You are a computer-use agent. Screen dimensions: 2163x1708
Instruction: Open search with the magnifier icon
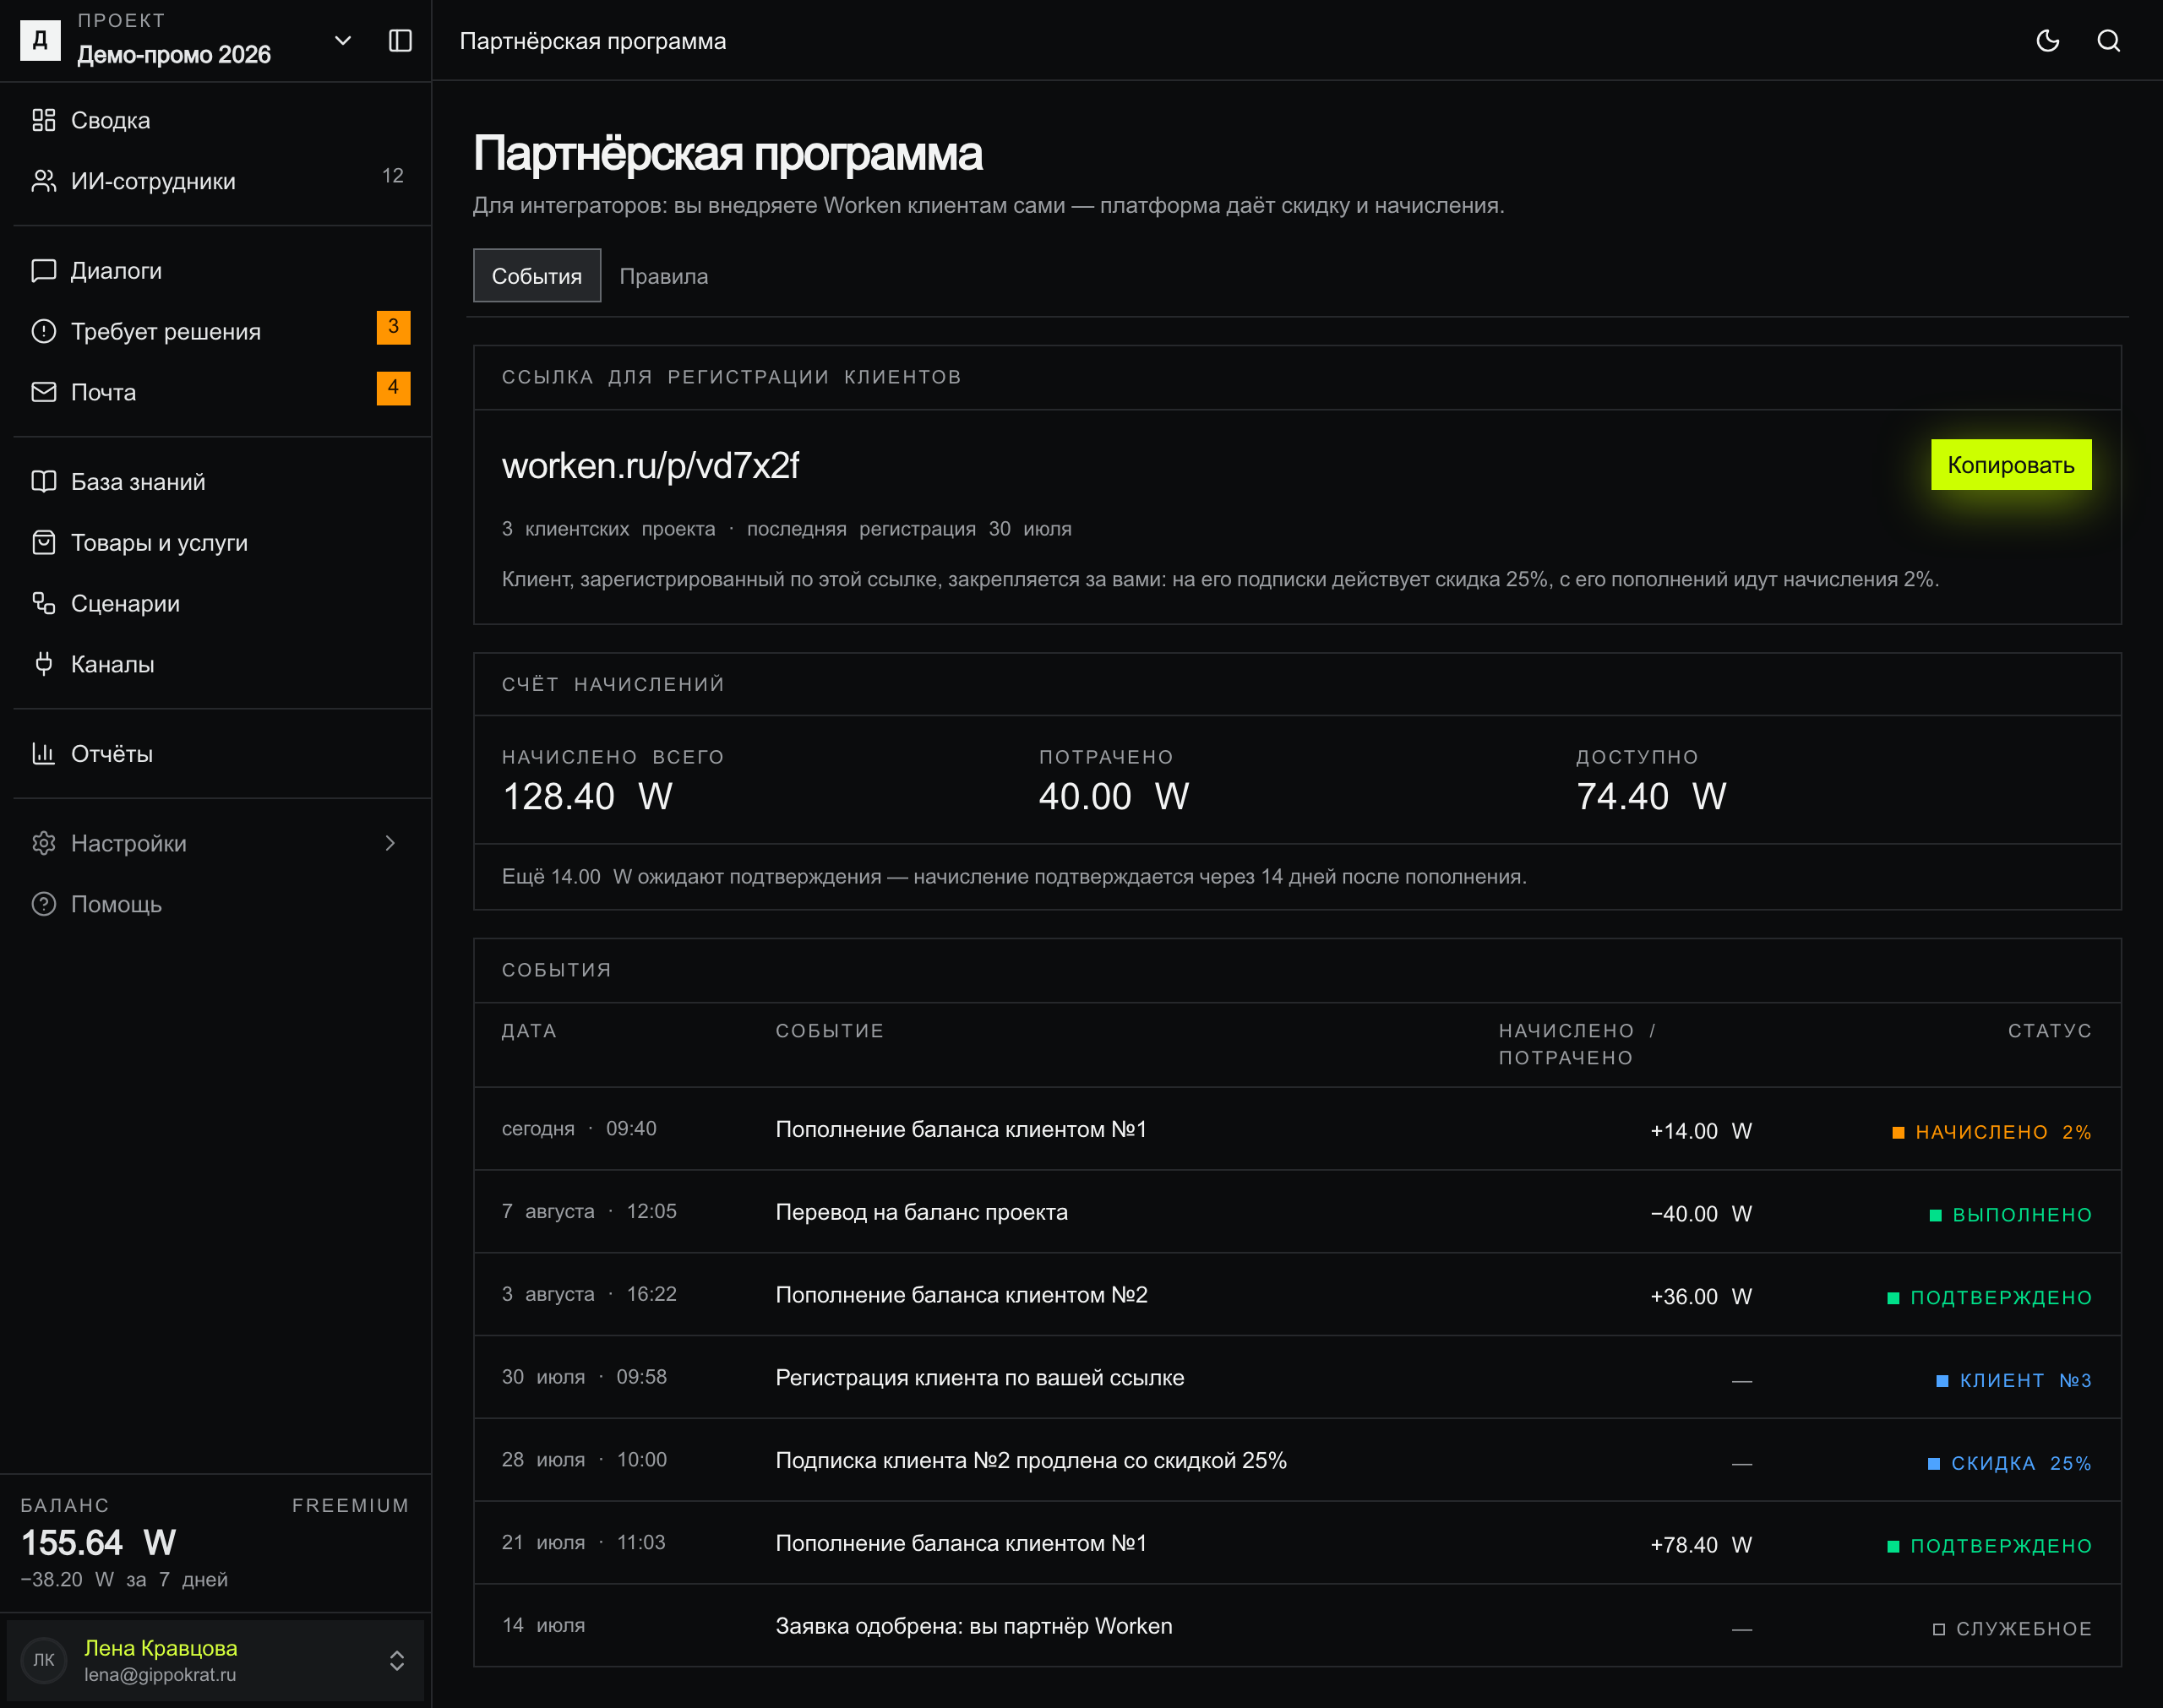[2108, 41]
